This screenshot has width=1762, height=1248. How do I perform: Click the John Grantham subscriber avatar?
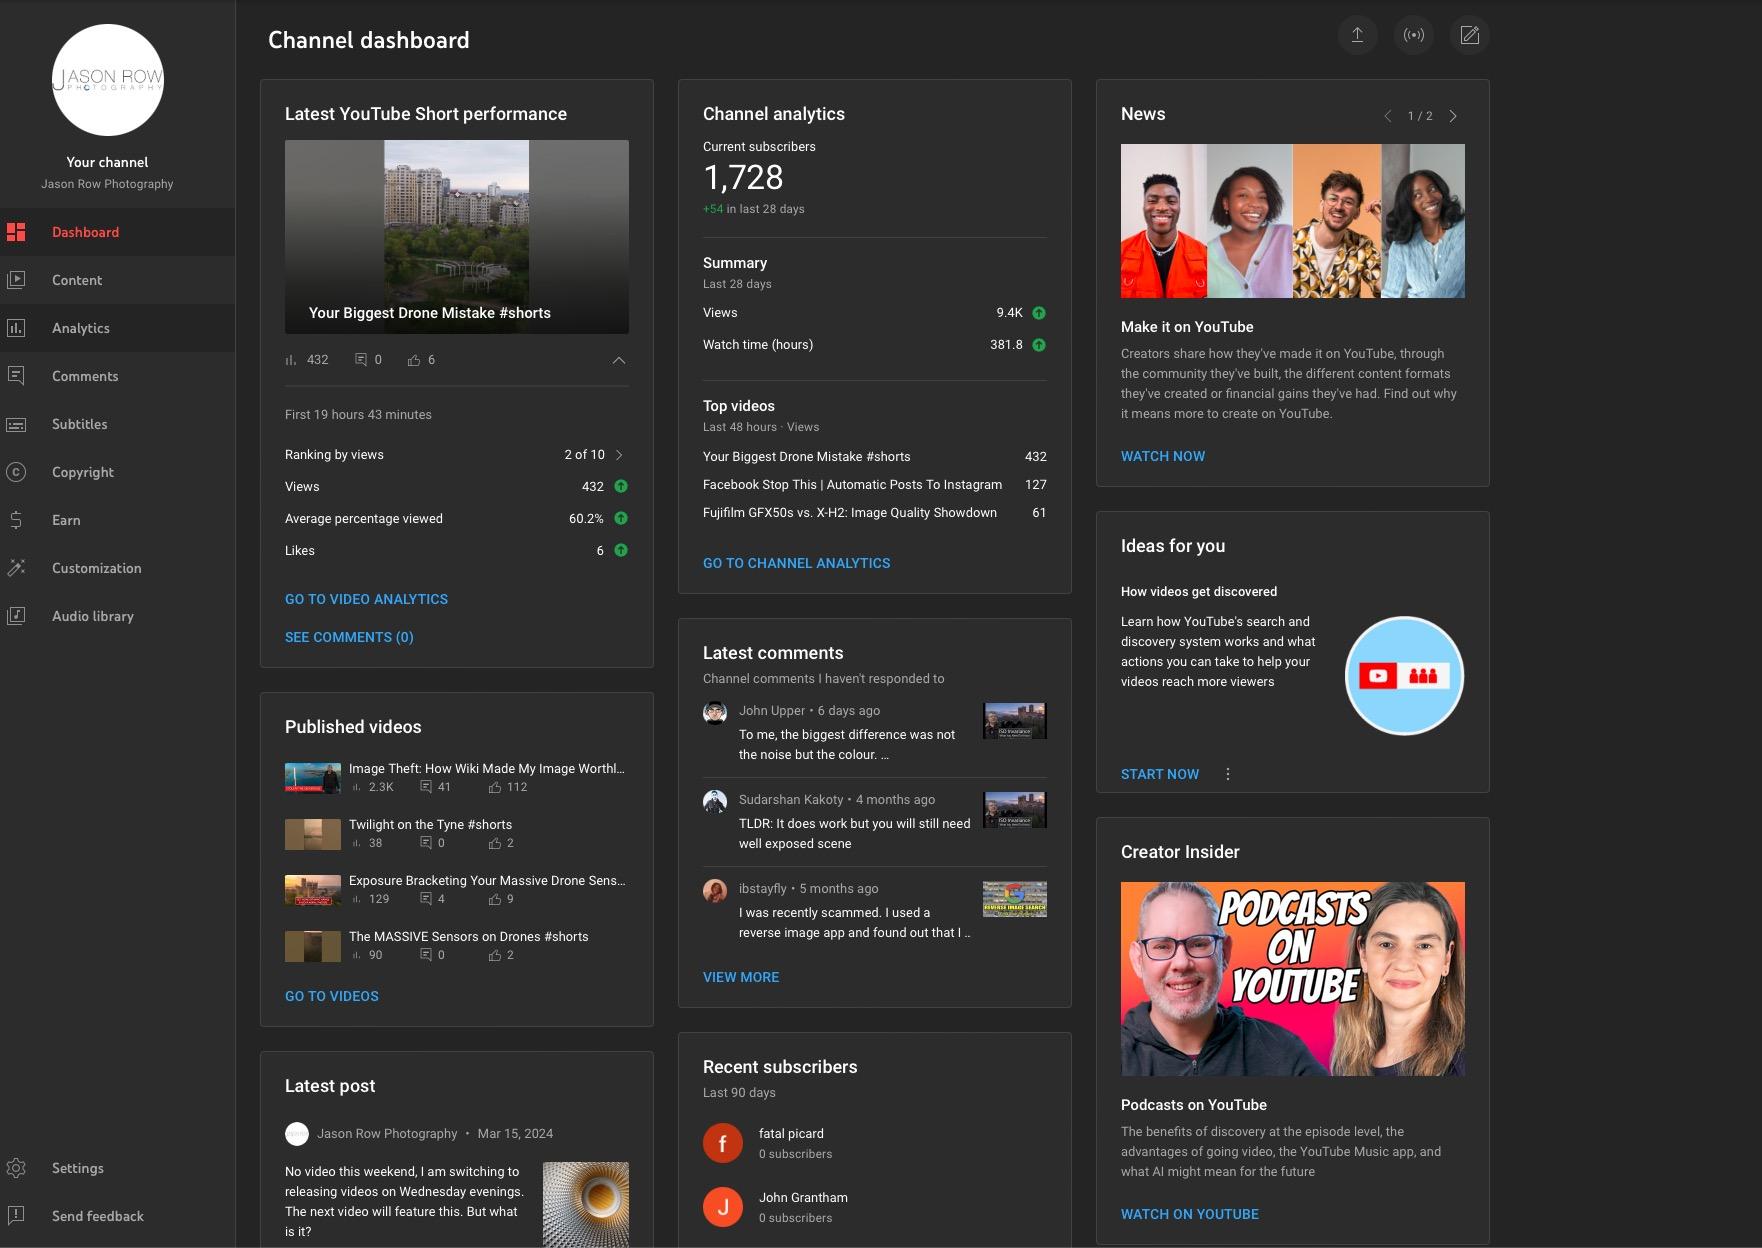click(x=723, y=1207)
